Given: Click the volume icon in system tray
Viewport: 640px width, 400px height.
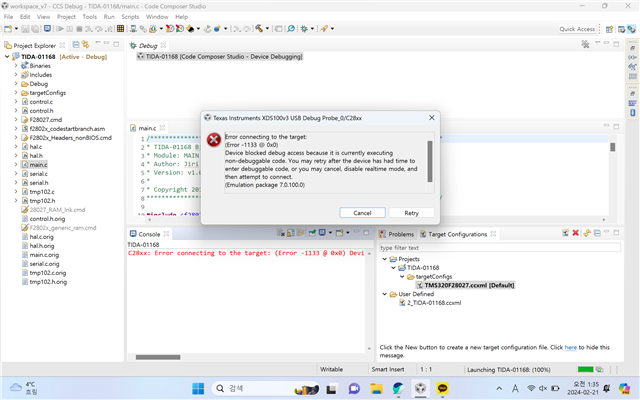Looking at the screenshot, I should [x=543, y=388].
